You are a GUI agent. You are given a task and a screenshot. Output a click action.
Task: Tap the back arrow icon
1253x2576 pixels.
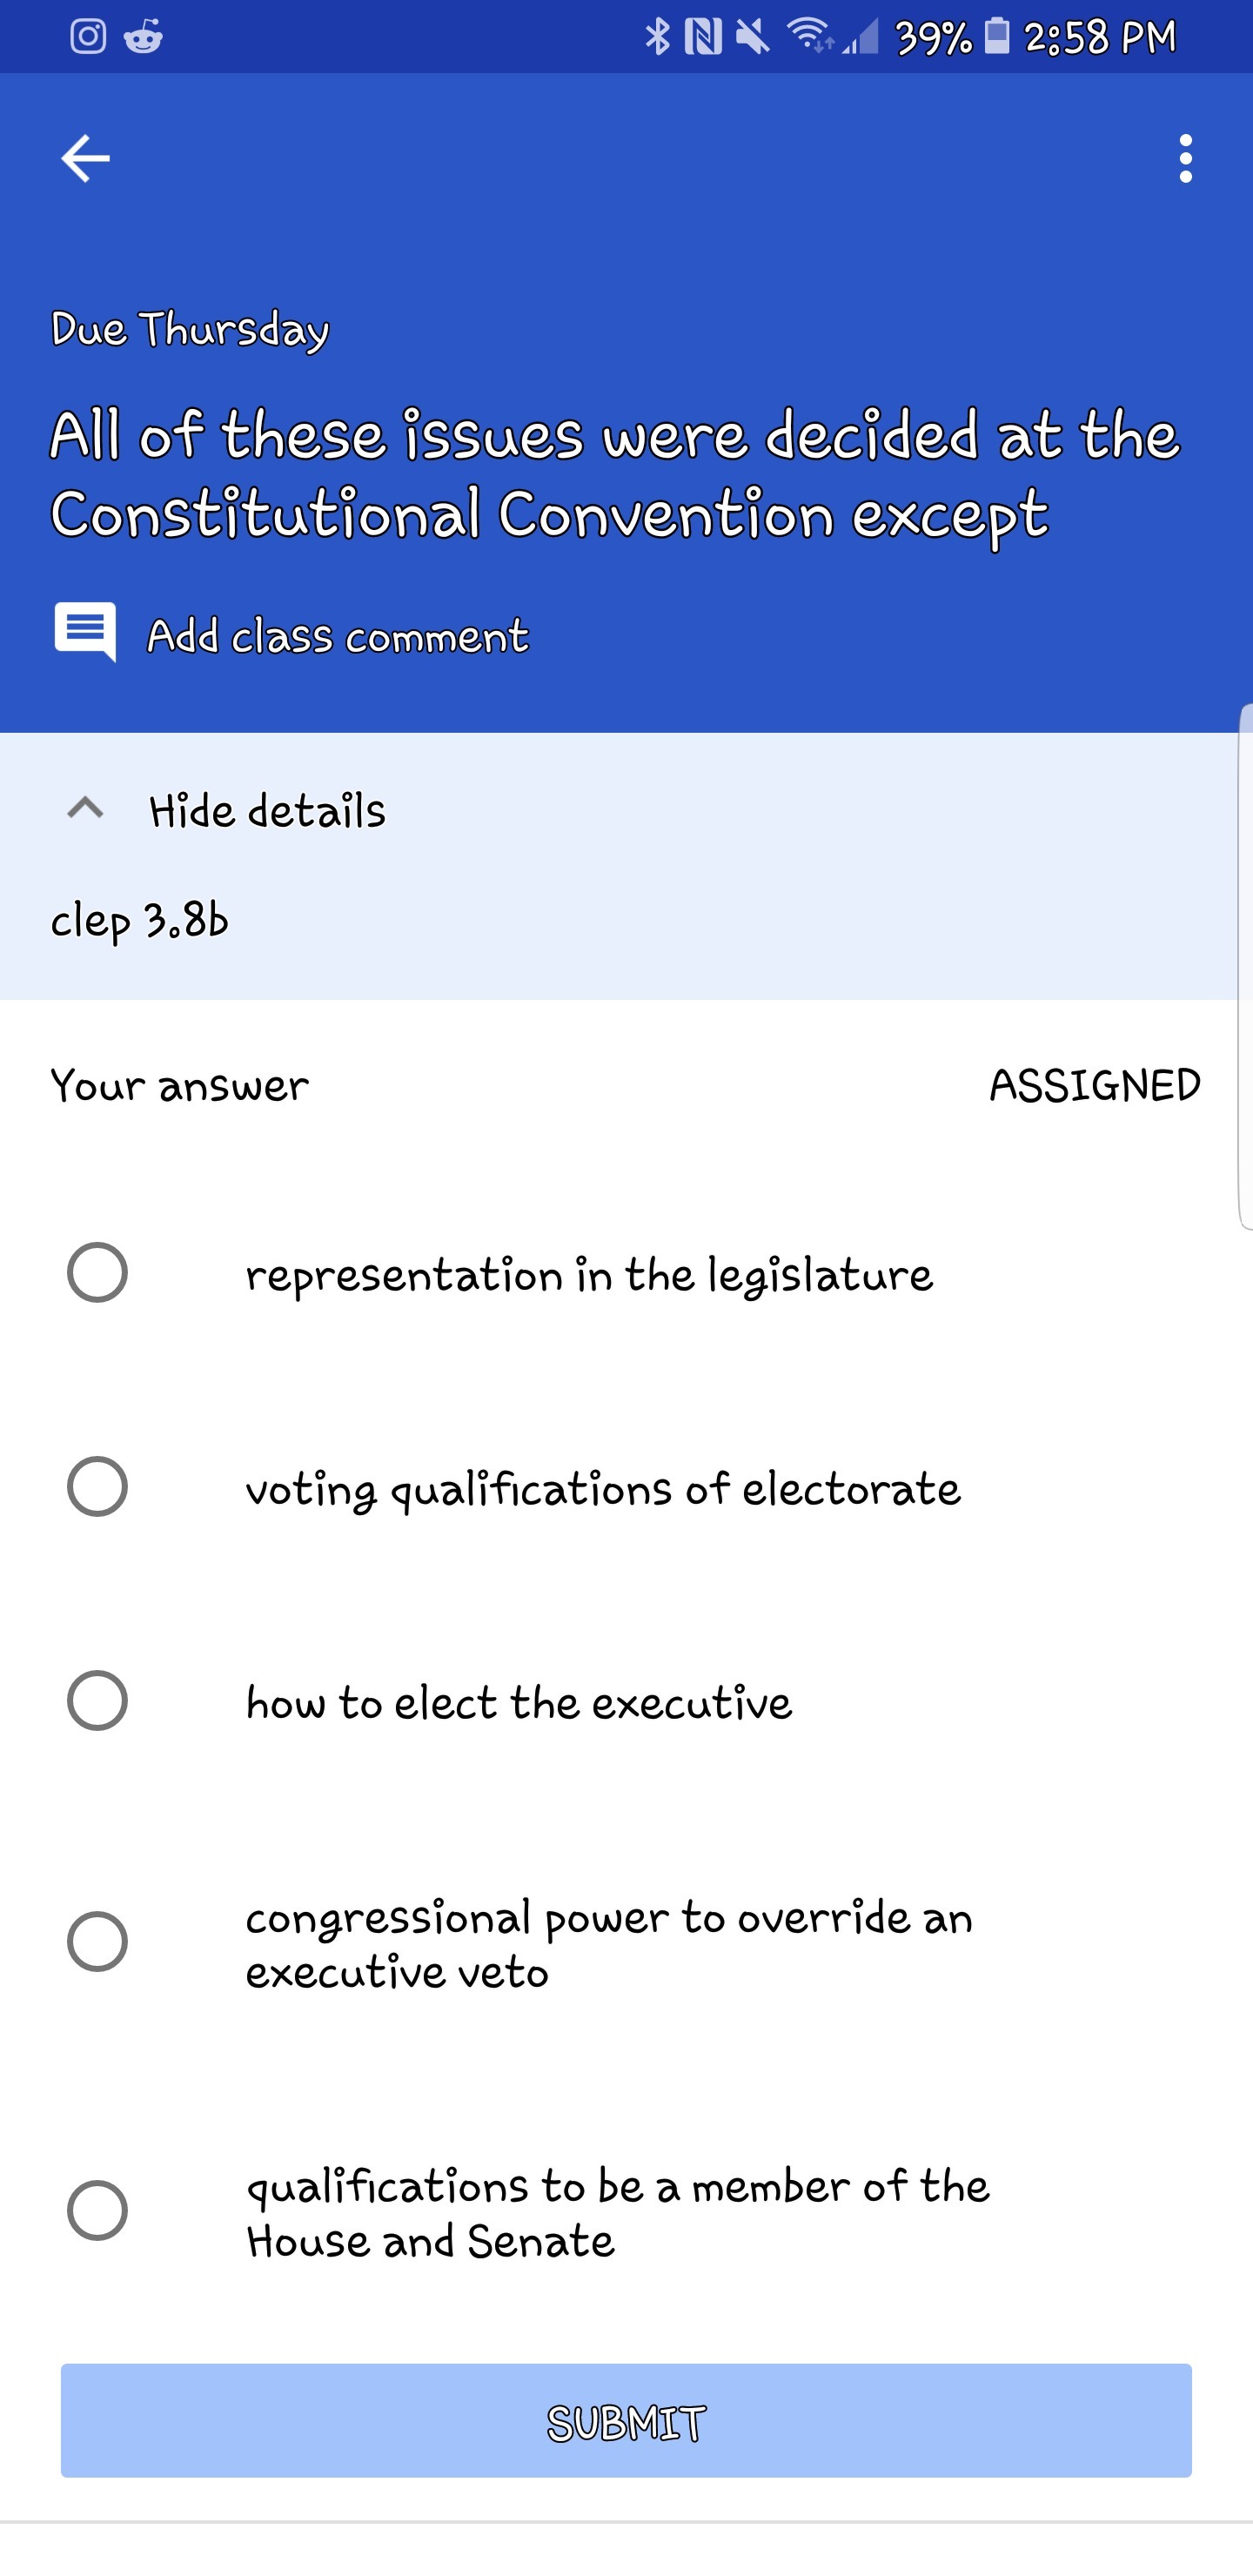(85, 159)
